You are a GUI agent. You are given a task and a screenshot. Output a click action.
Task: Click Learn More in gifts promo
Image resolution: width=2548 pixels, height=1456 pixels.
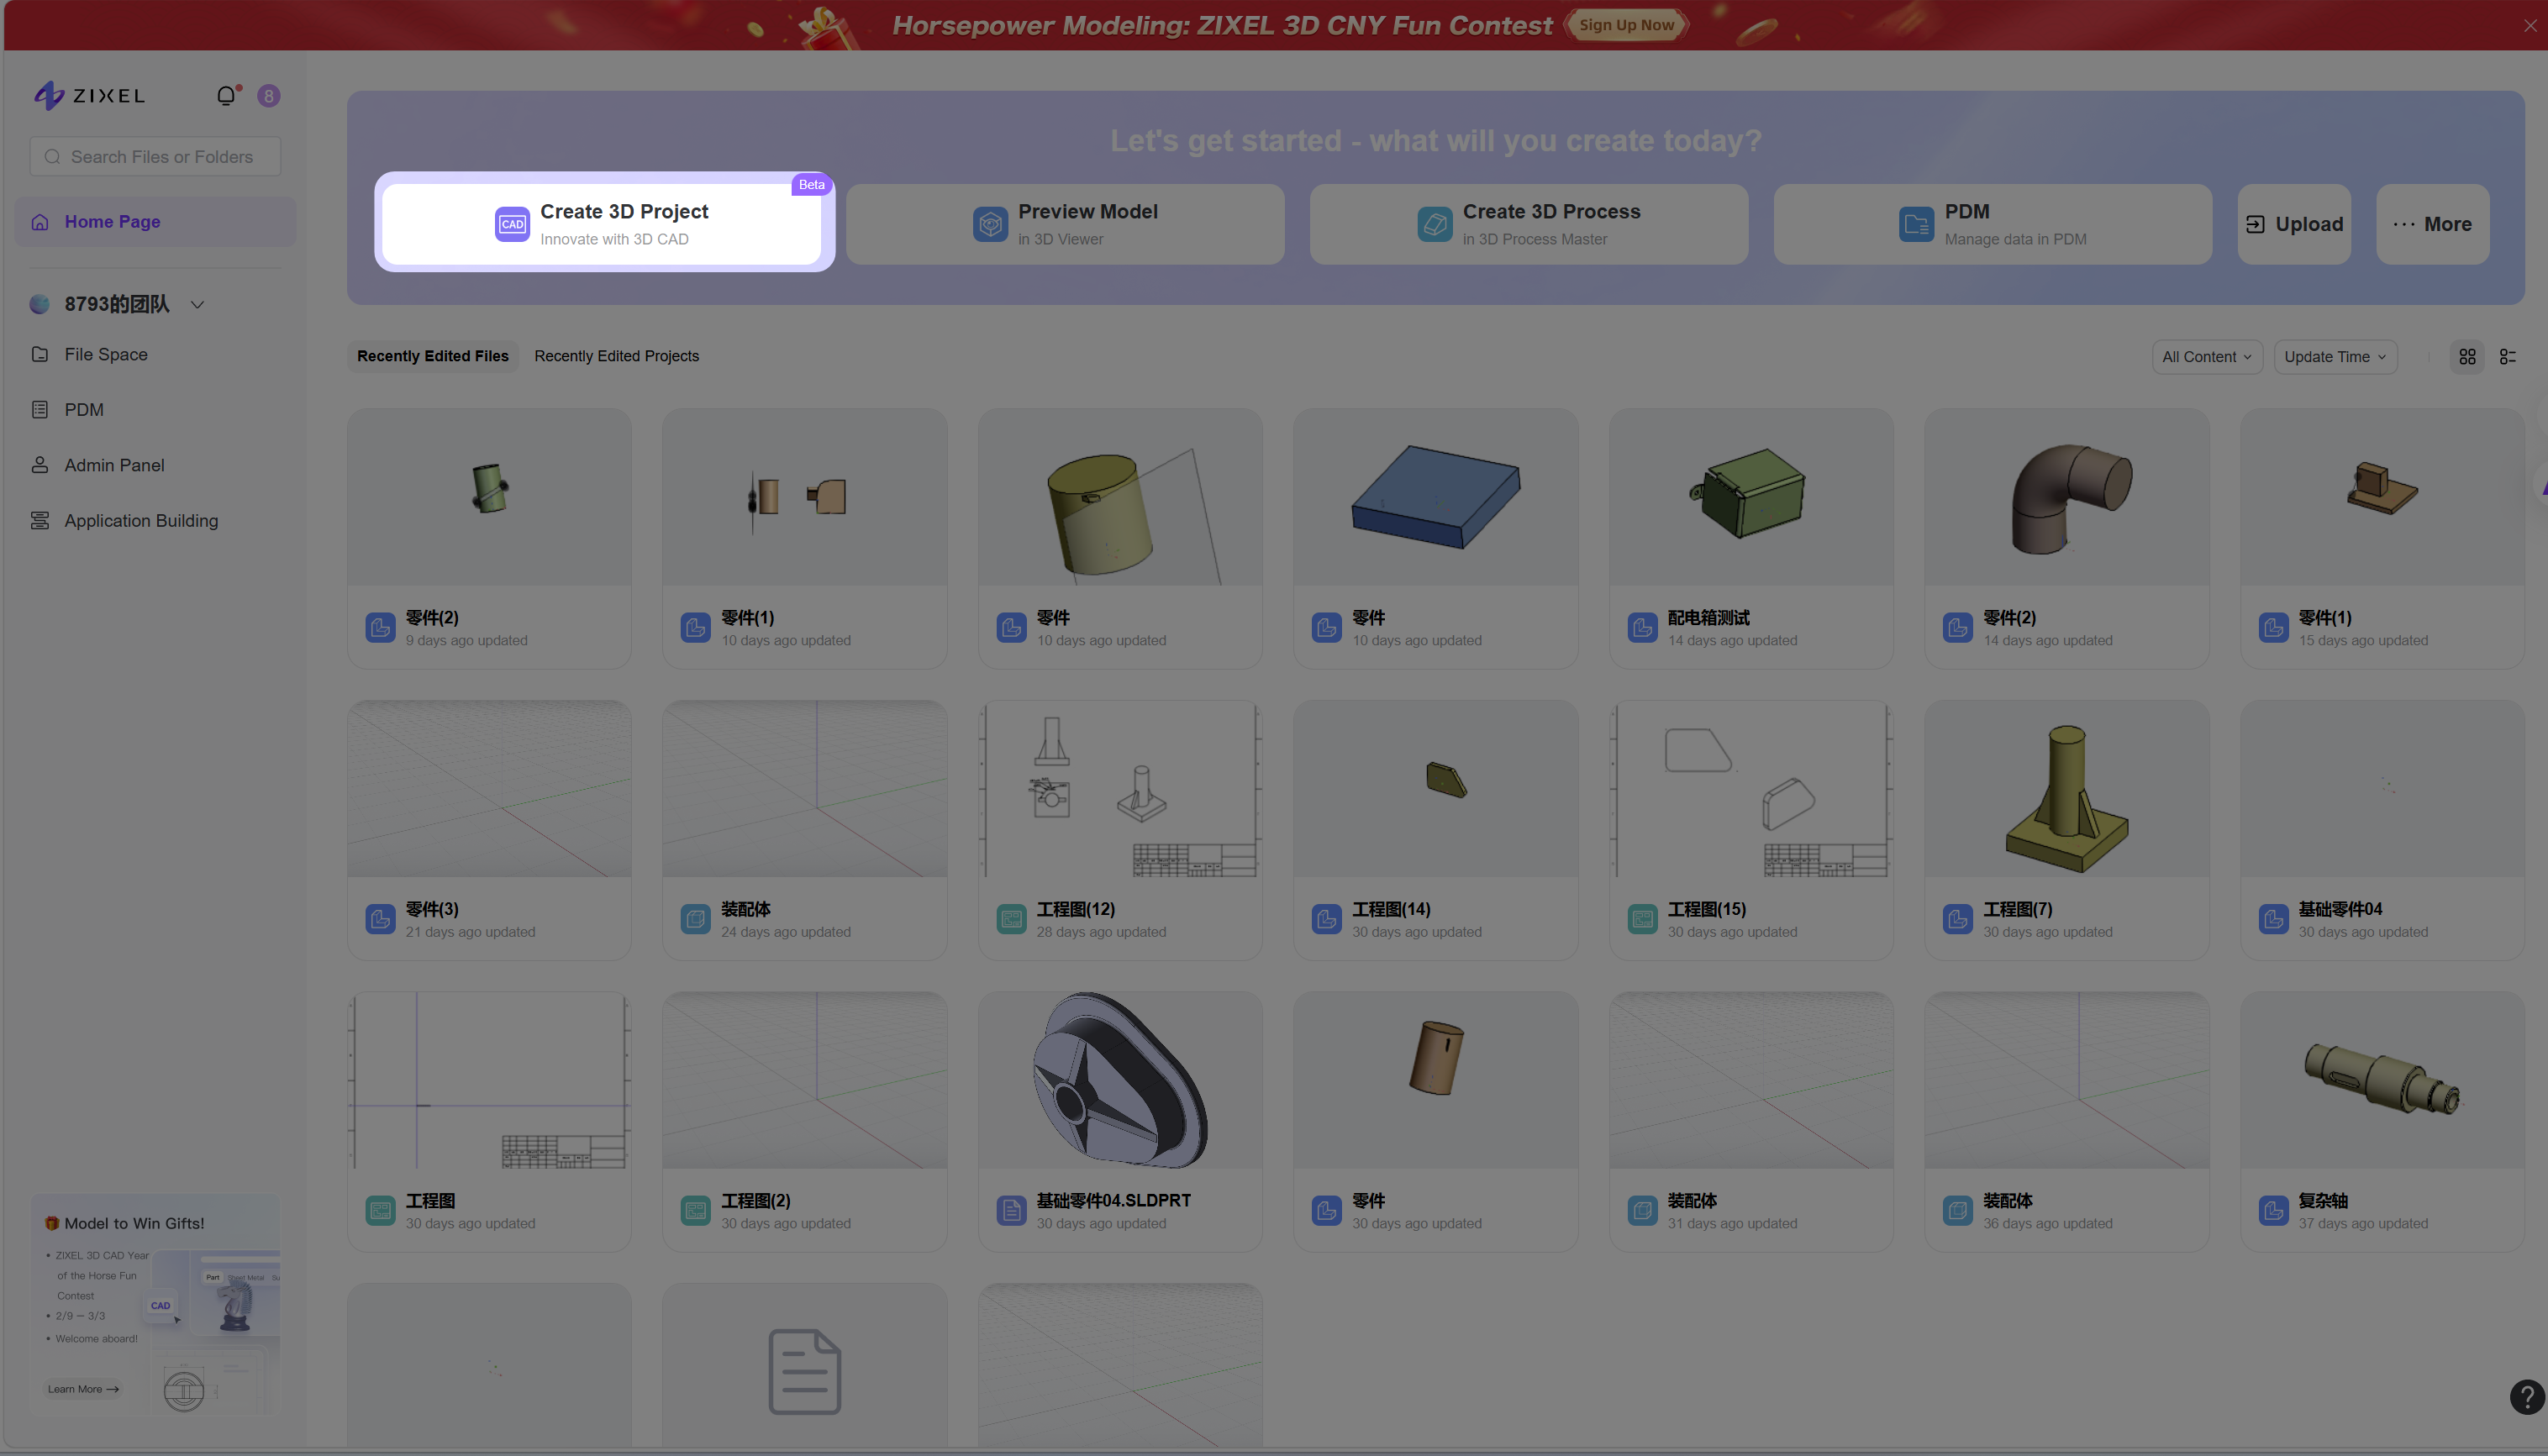pos(84,1389)
